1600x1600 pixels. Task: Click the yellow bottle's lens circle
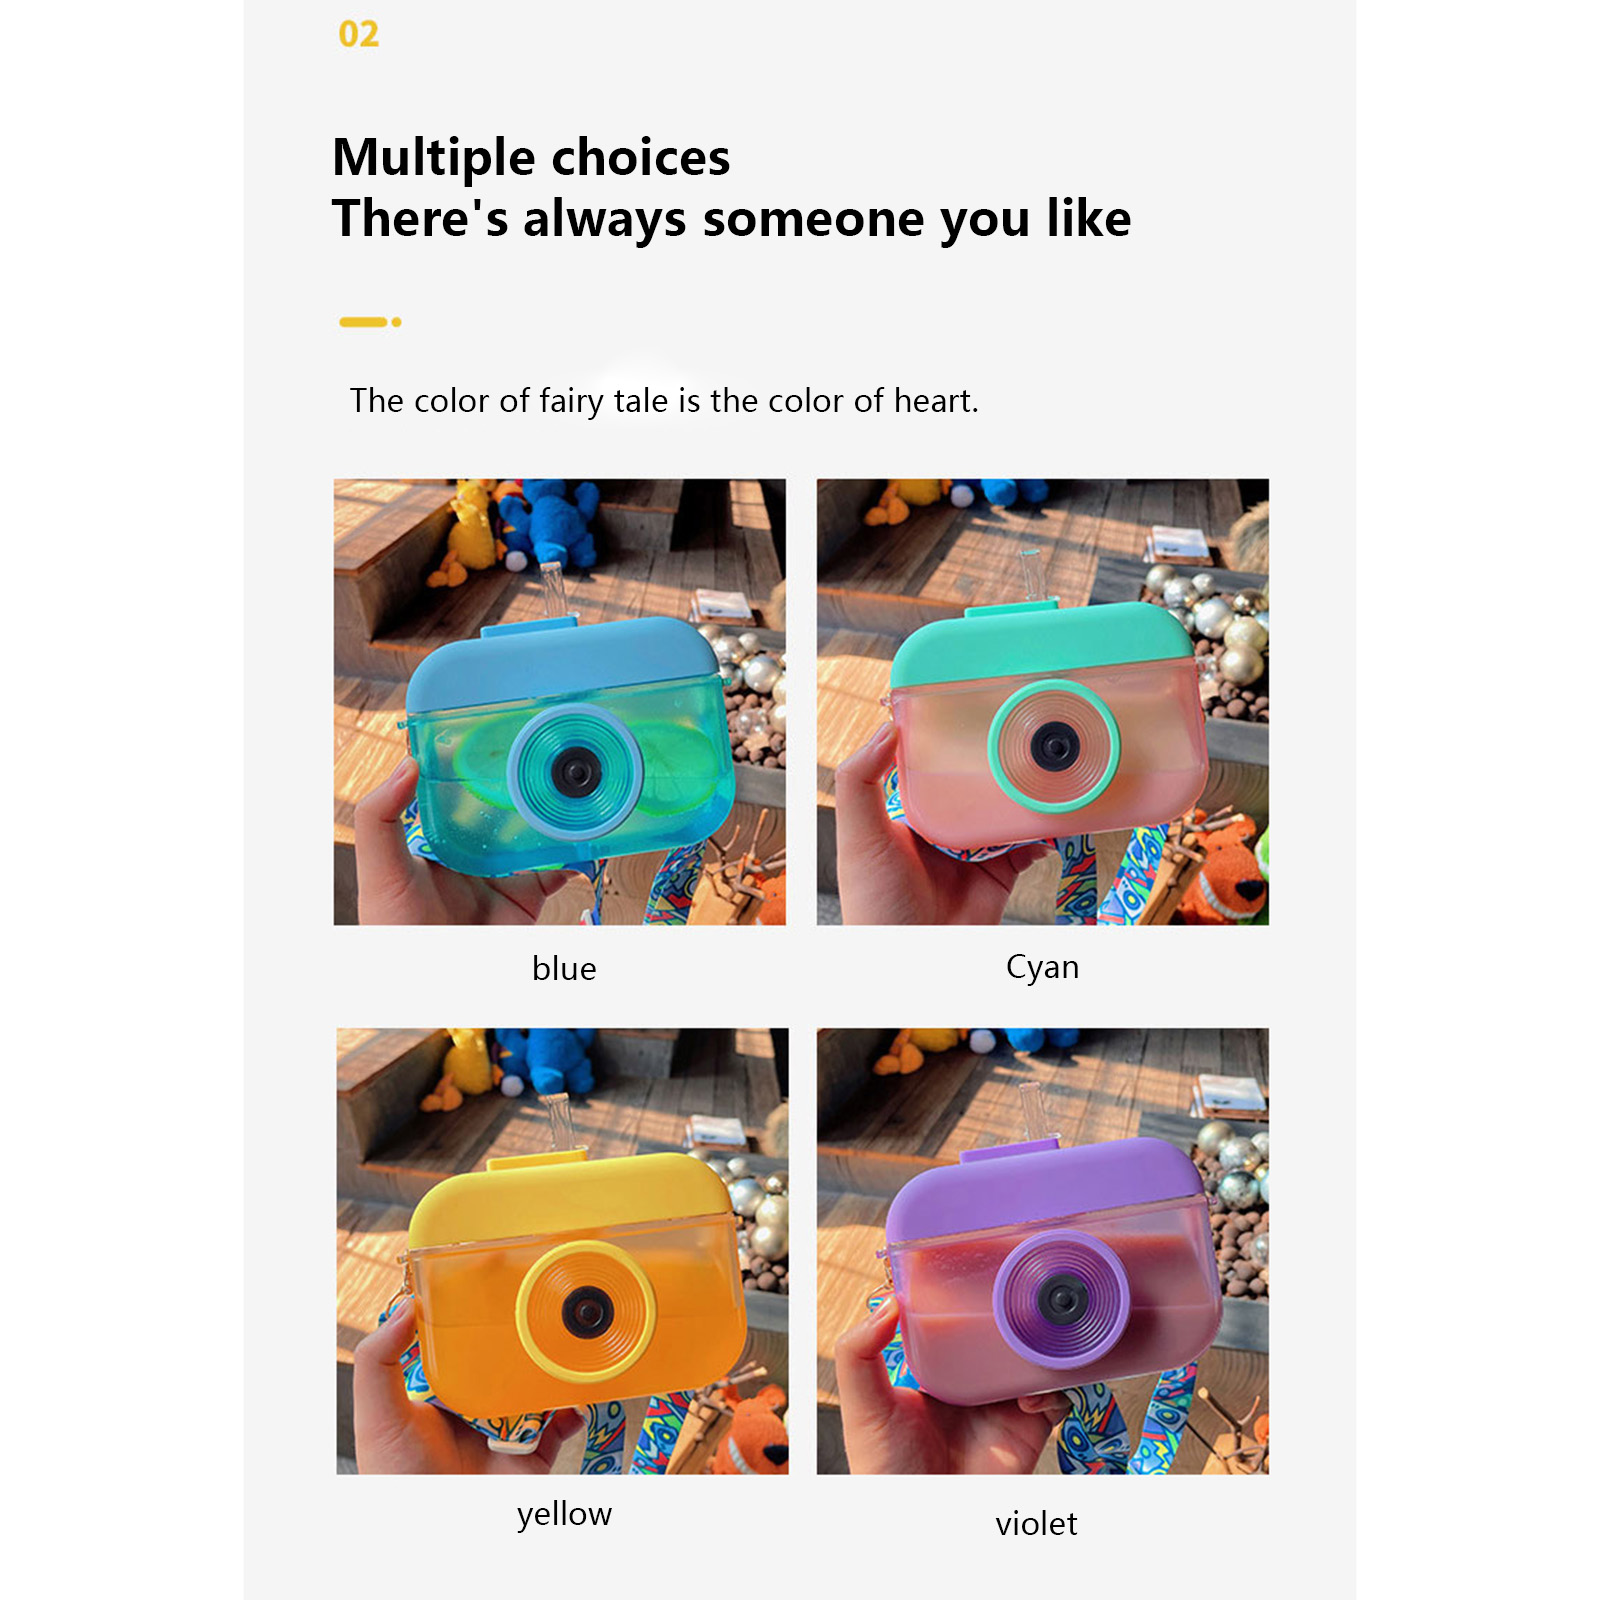tap(586, 1311)
